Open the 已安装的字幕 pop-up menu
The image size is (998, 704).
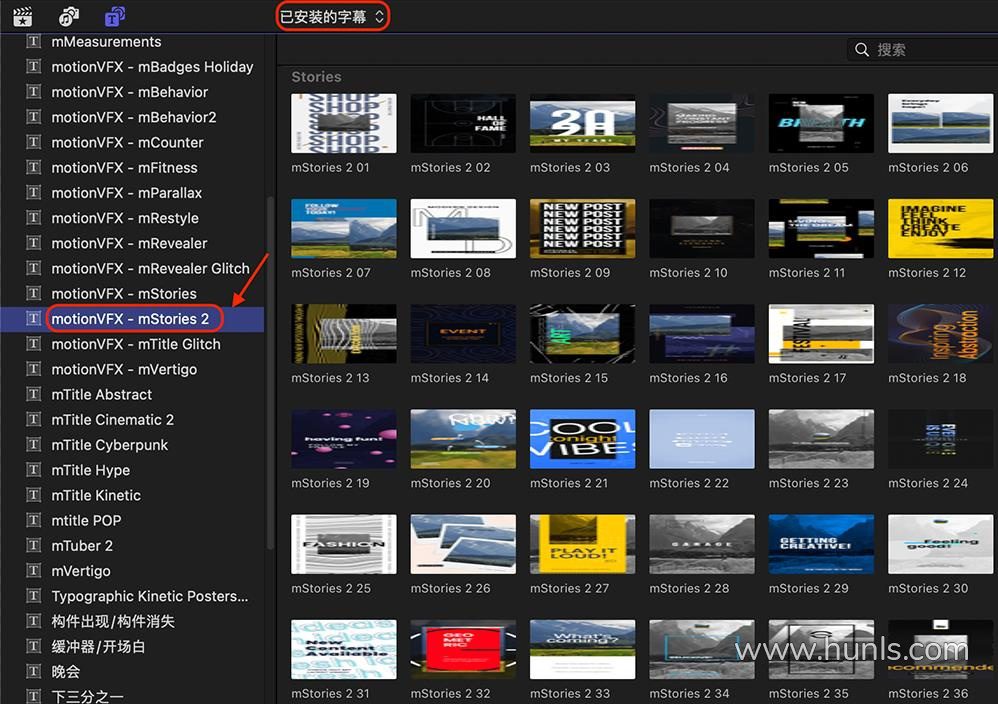pos(332,17)
